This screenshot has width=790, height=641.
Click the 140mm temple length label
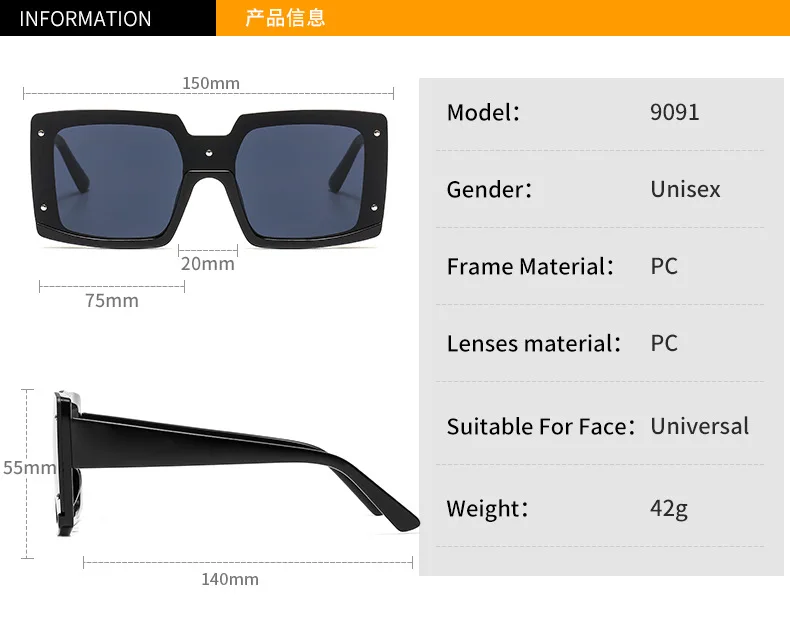tap(230, 580)
